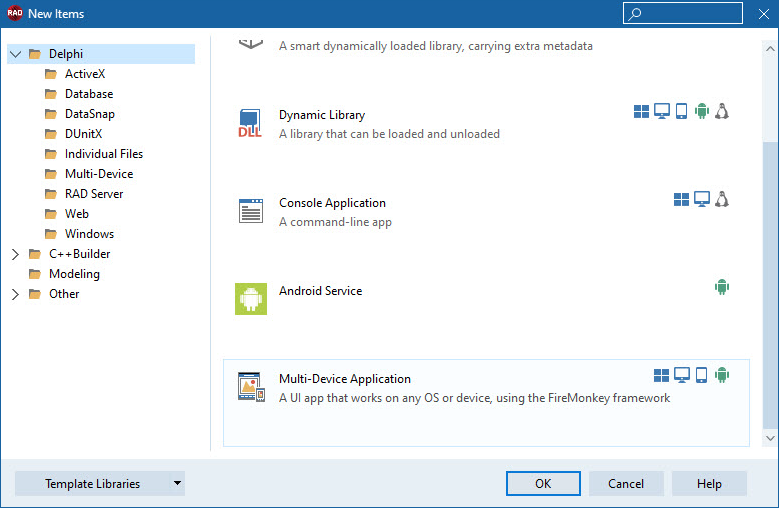Click the folder icon next to Delphi
Image resolution: width=779 pixels, height=508 pixels.
pyautogui.click(x=35, y=54)
